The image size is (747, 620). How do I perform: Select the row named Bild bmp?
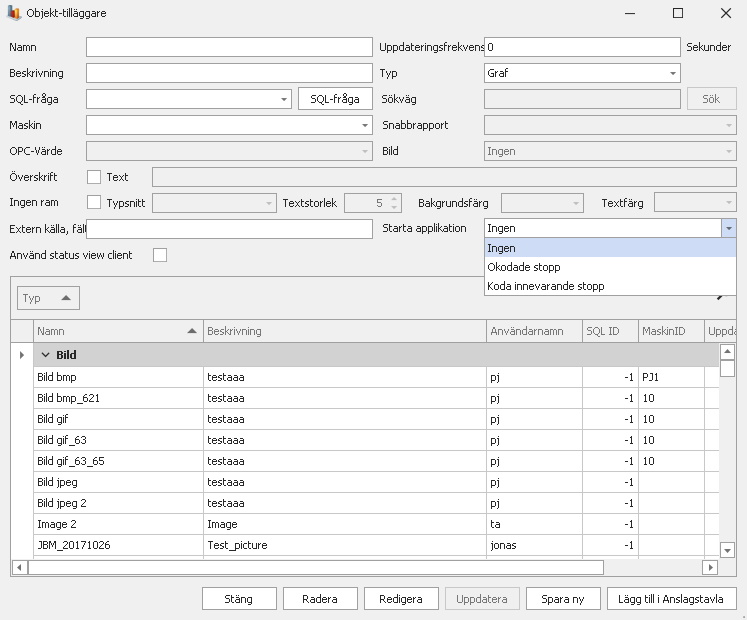(x=376, y=377)
